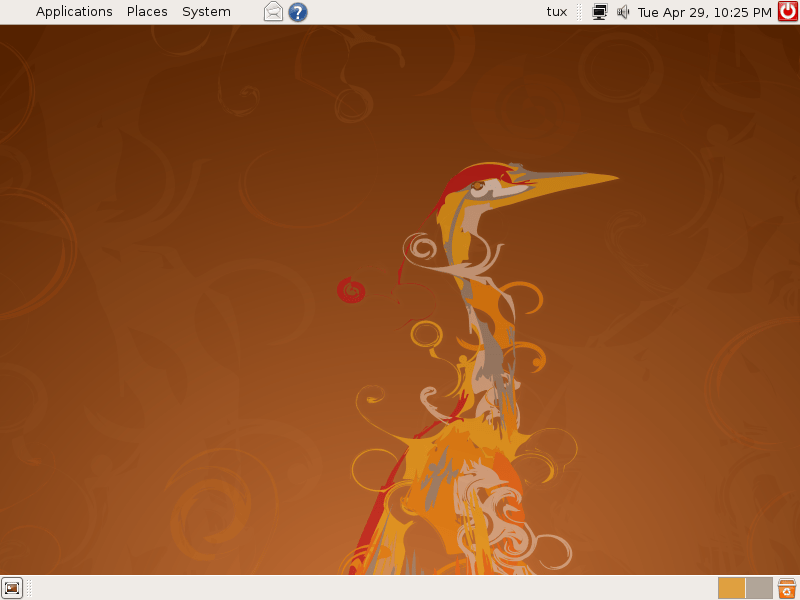
Task: Open the Applications menu
Action: click(74, 12)
